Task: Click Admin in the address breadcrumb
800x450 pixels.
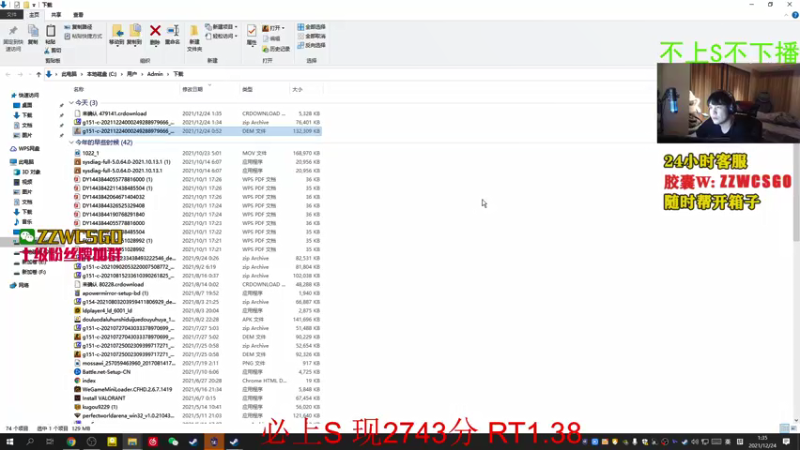Action: tap(155, 74)
